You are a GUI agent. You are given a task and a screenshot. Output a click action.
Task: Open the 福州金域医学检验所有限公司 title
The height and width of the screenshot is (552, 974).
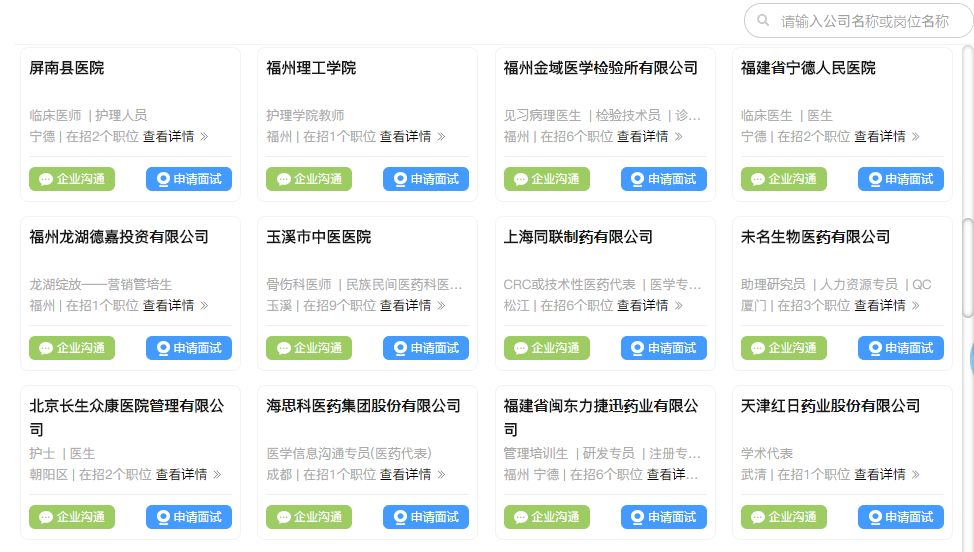click(601, 68)
